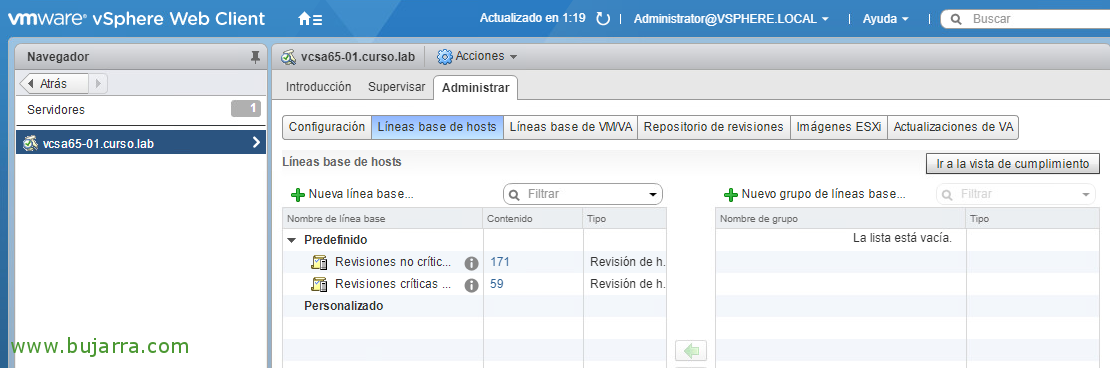Expand the Administrator@VSPHERE.LOCAL menu
The height and width of the screenshot is (368, 1110).
pos(731,19)
